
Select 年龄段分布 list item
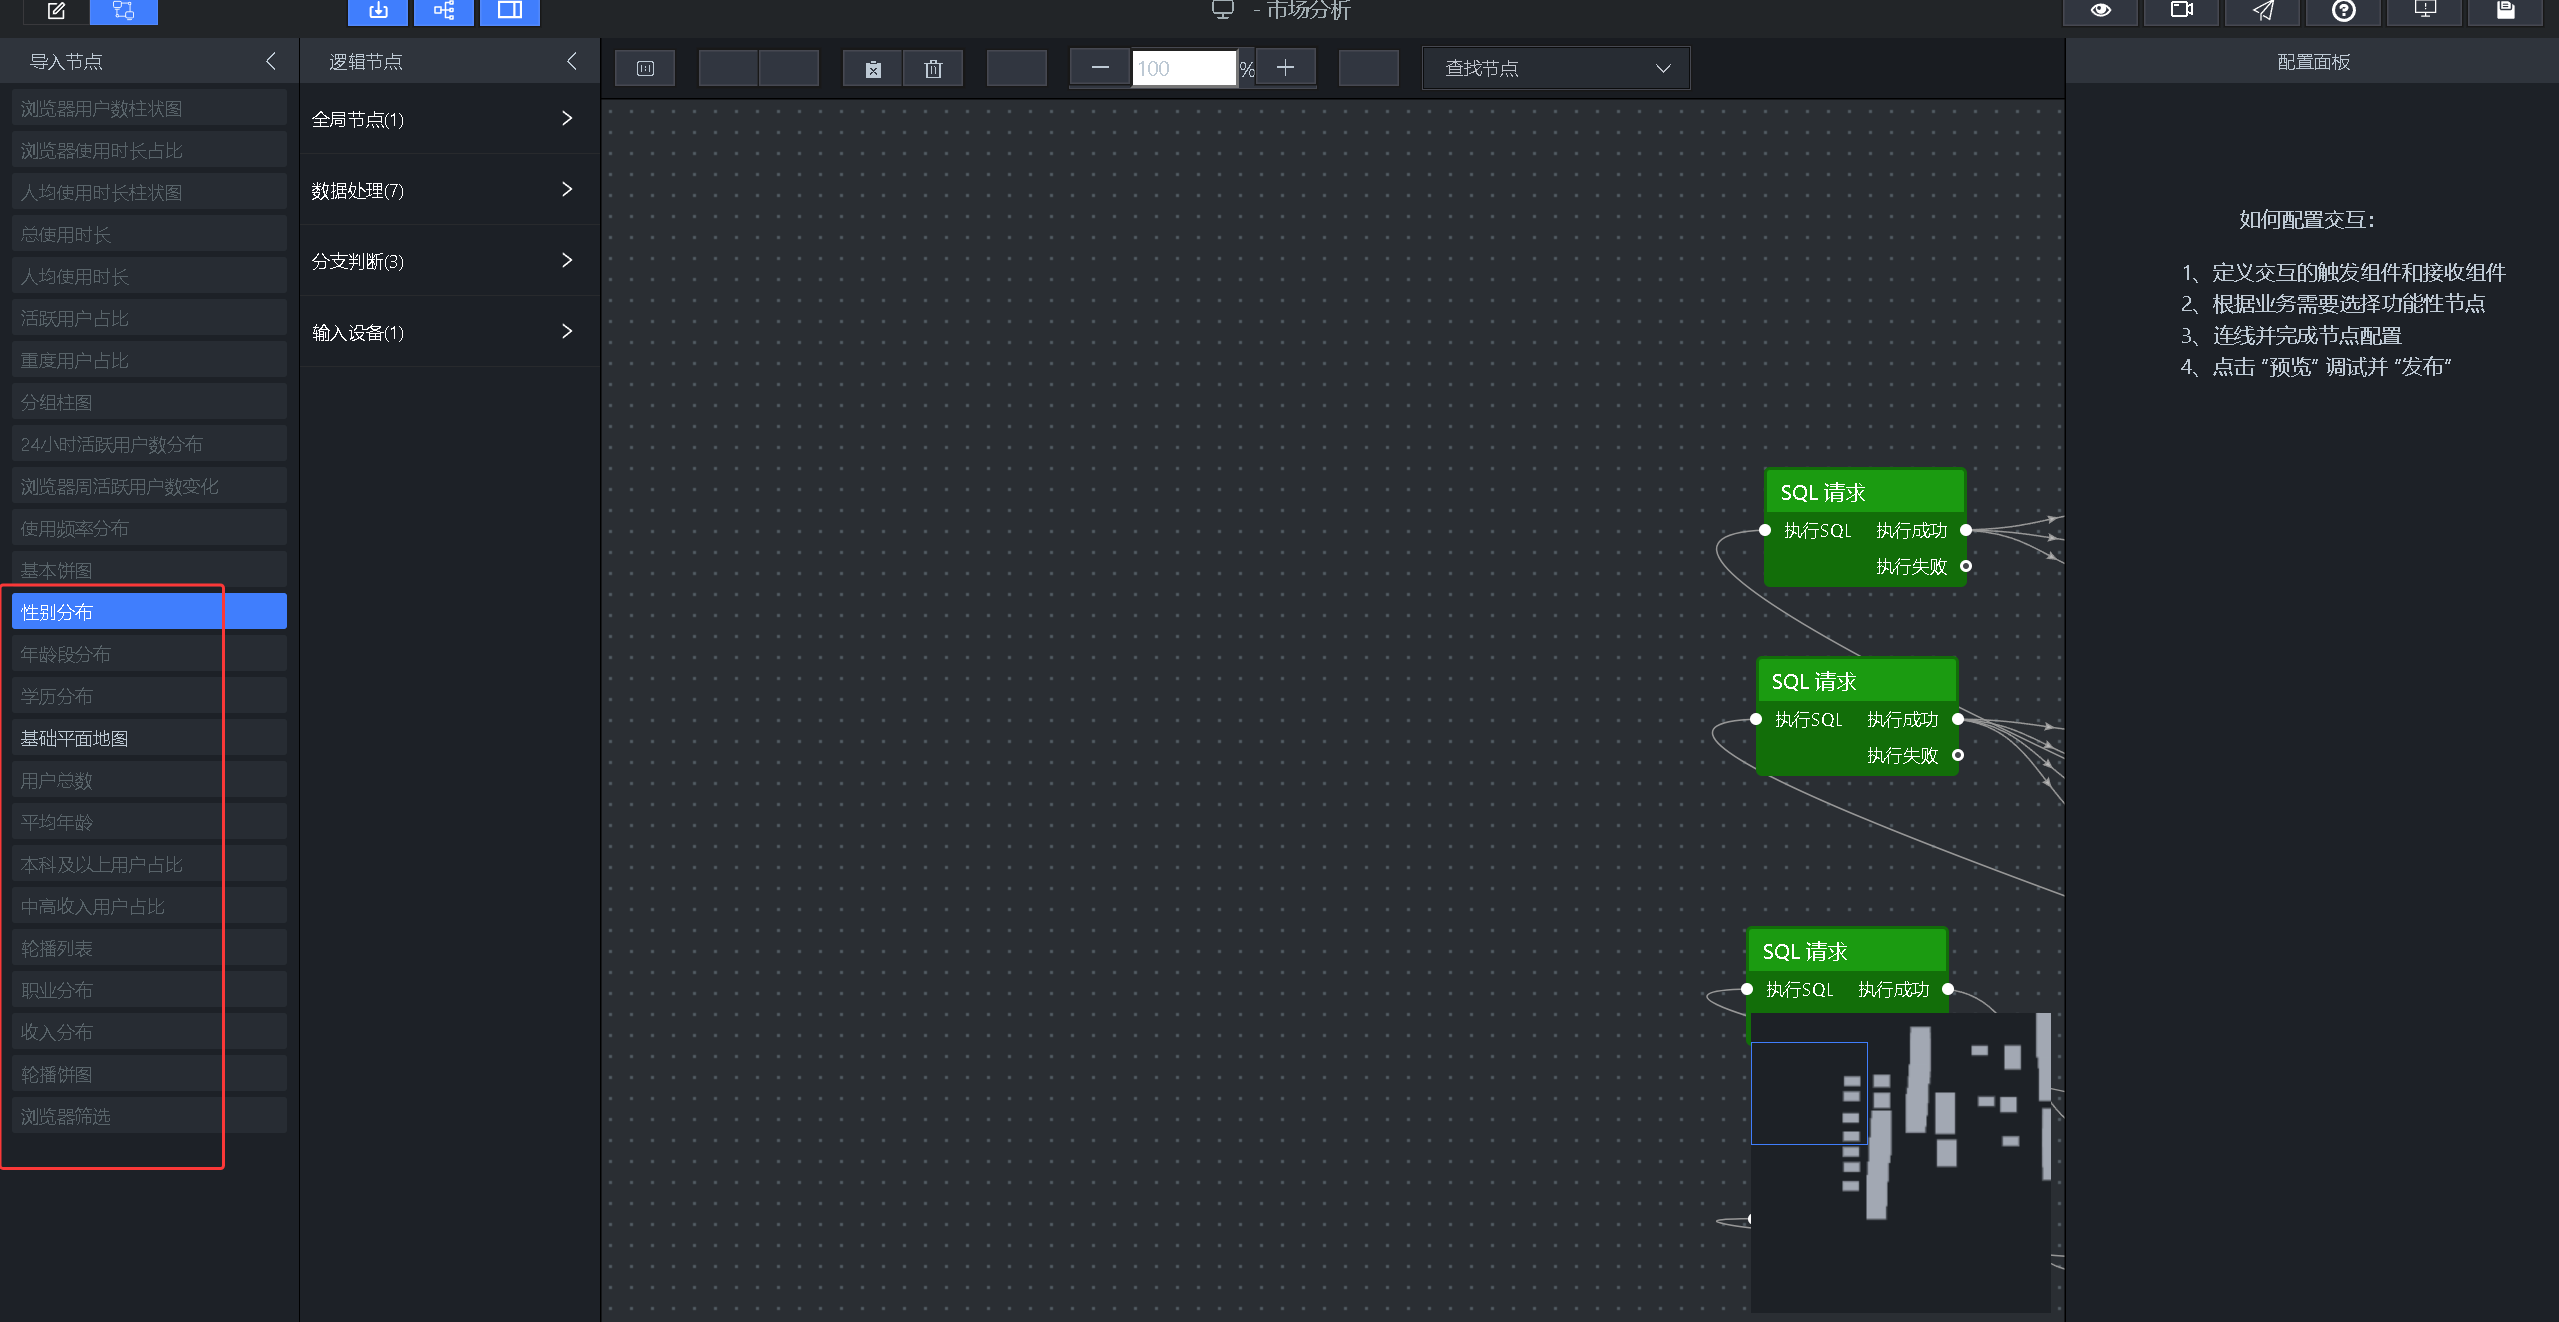[x=149, y=654]
